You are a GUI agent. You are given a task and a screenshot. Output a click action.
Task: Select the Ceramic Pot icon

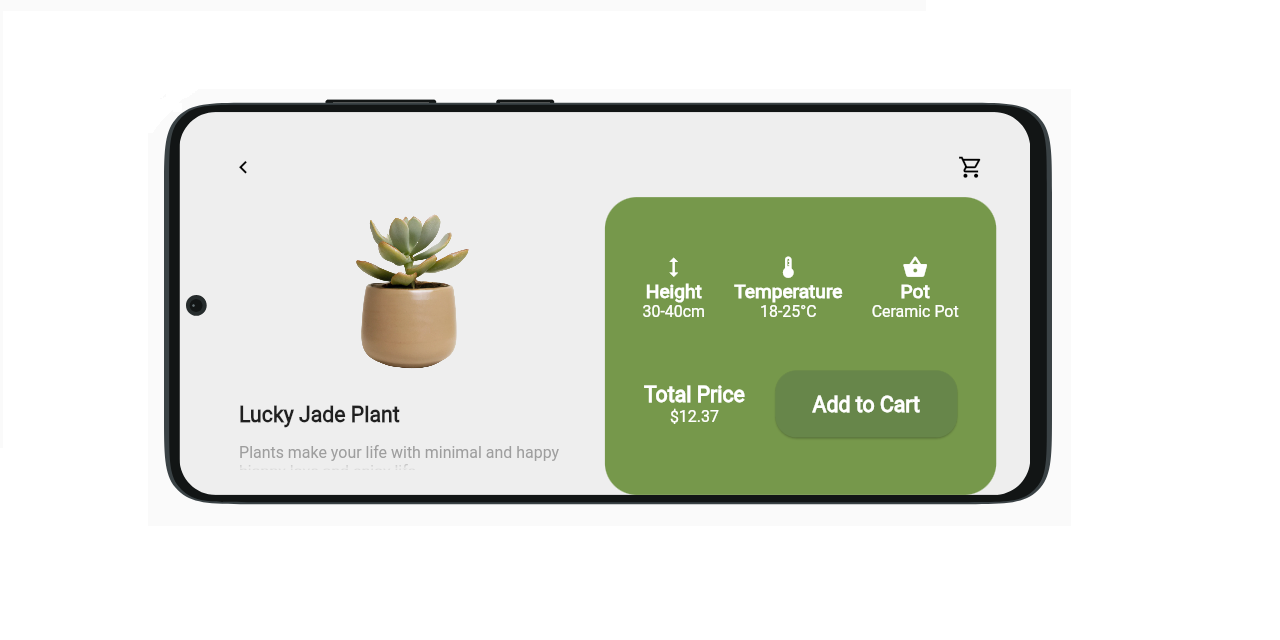click(x=914, y=266)
